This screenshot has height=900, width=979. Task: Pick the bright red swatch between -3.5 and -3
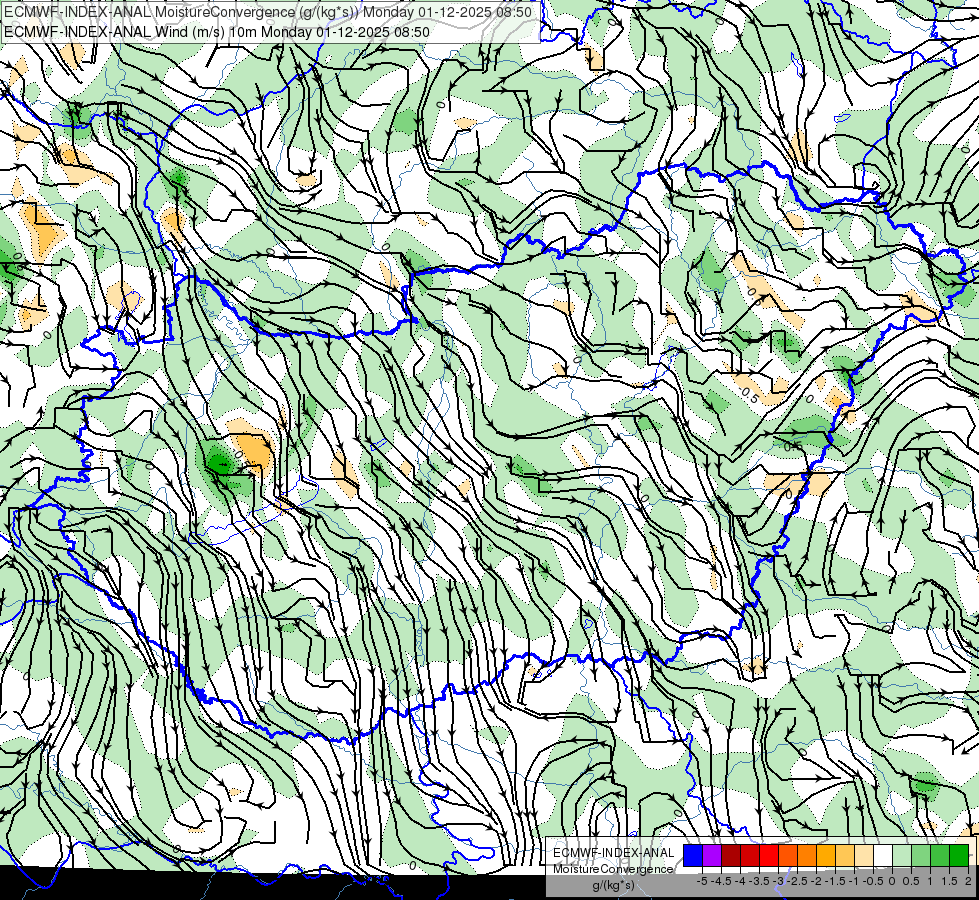769,855
